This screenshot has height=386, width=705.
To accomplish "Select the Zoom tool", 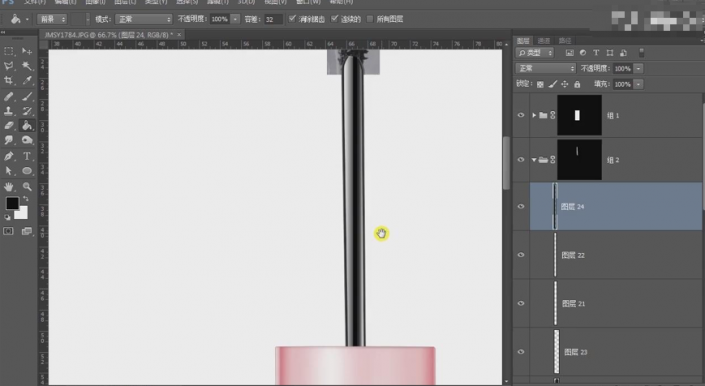I will click(x=27, y=186).
